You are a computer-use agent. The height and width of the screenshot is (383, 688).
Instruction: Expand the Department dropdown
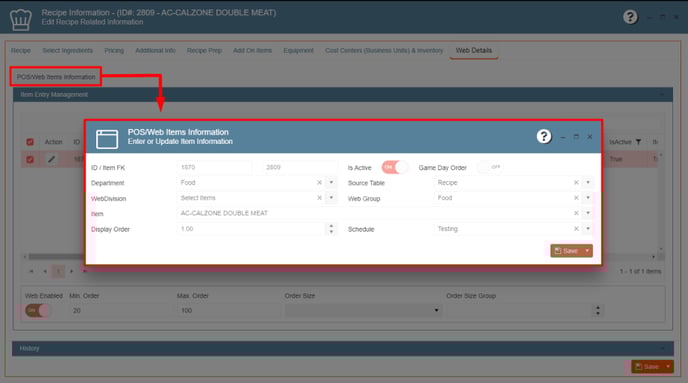coord(331,183)
